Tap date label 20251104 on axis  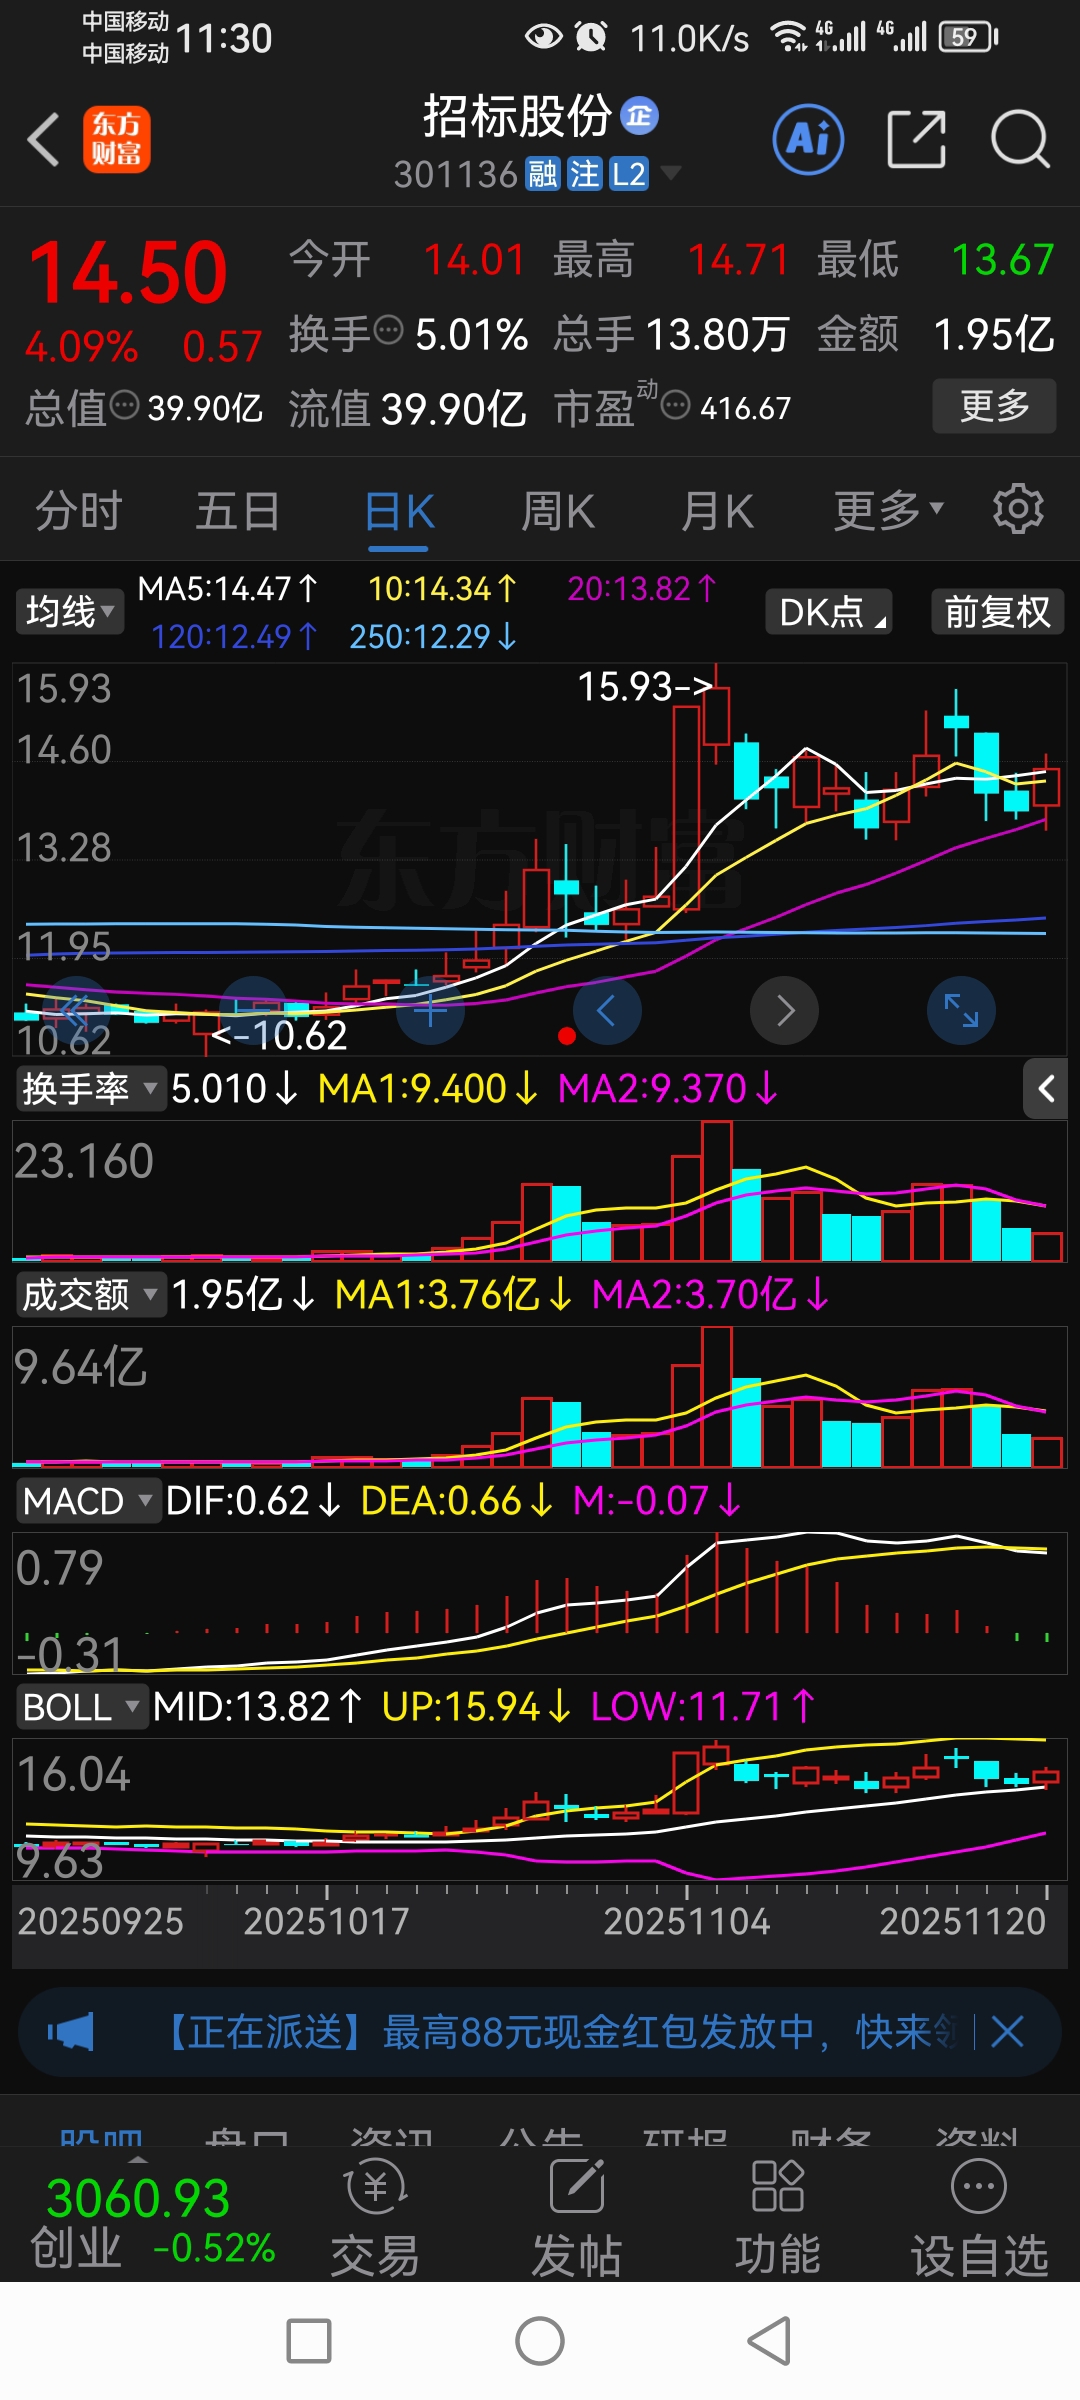(x=687, y=1921)
